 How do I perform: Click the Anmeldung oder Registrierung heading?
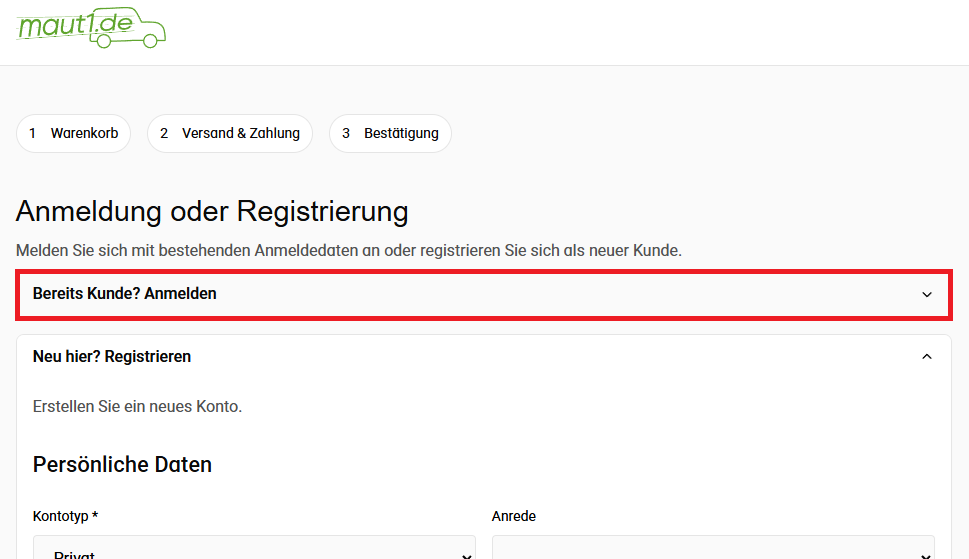tap(212, 212)
